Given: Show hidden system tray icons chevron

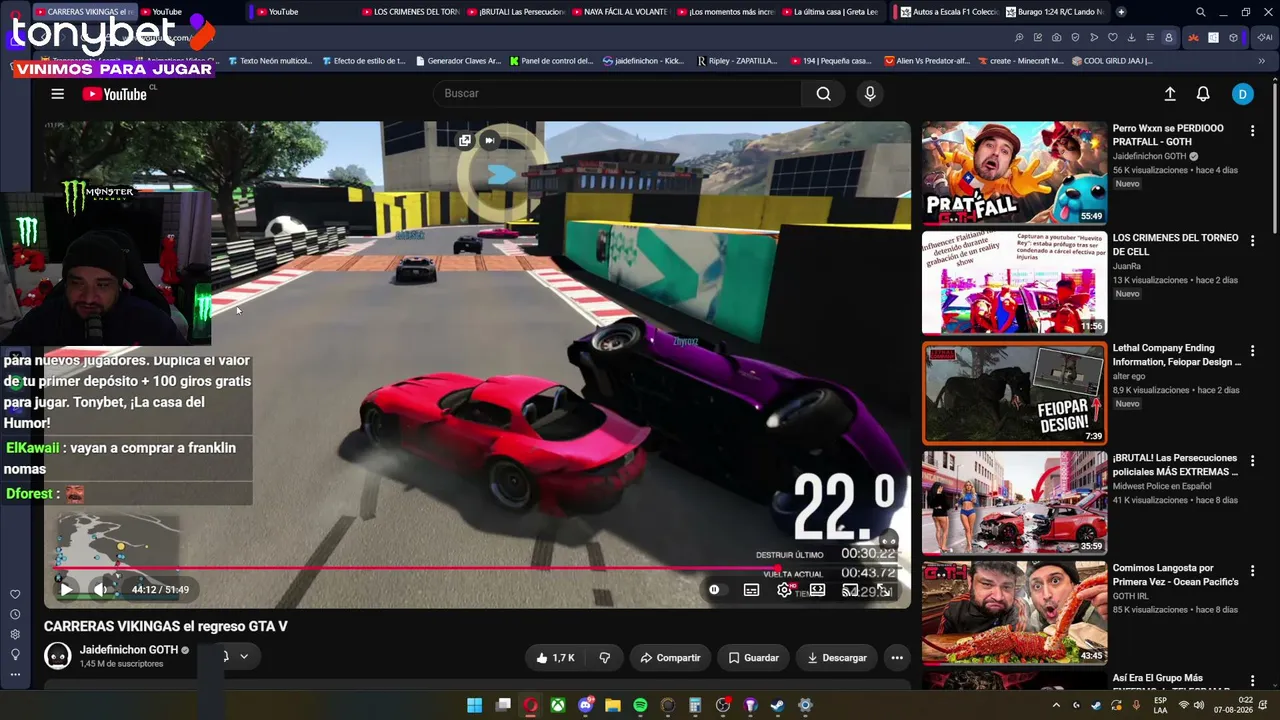Looking at the screenshot, I should point(1058,705).
